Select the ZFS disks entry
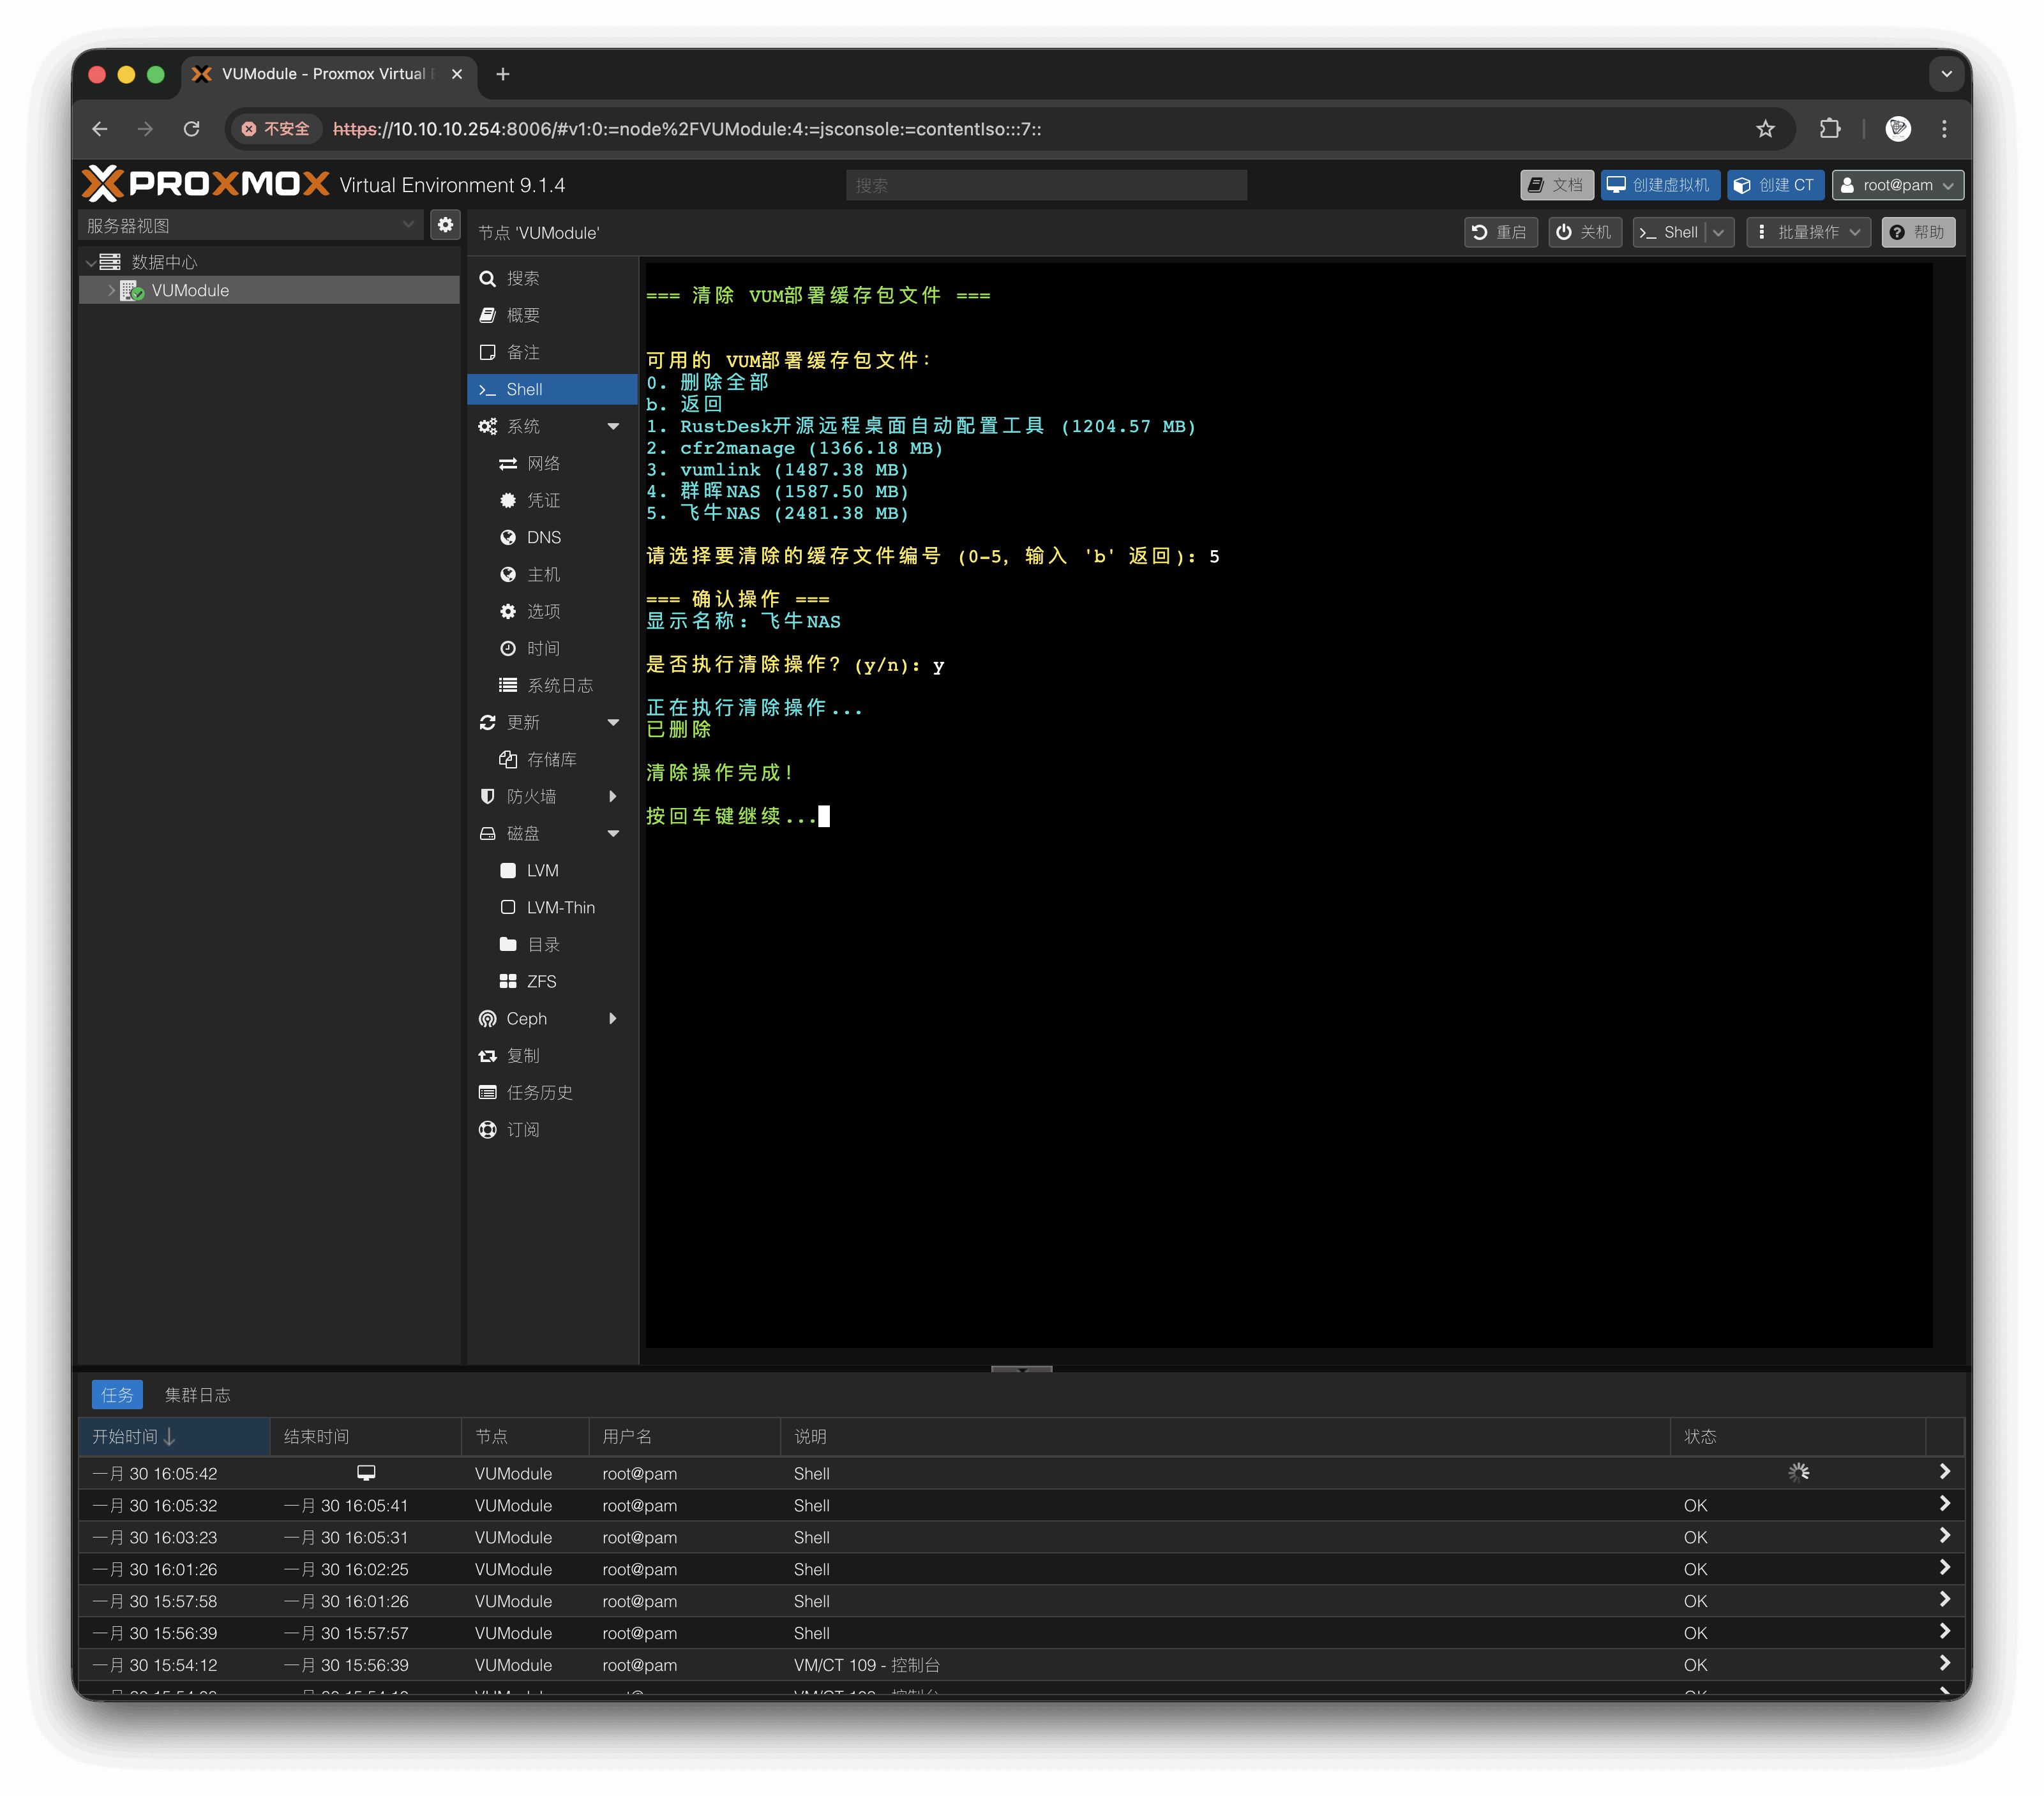2044x1796 pixels. point(541,981)
